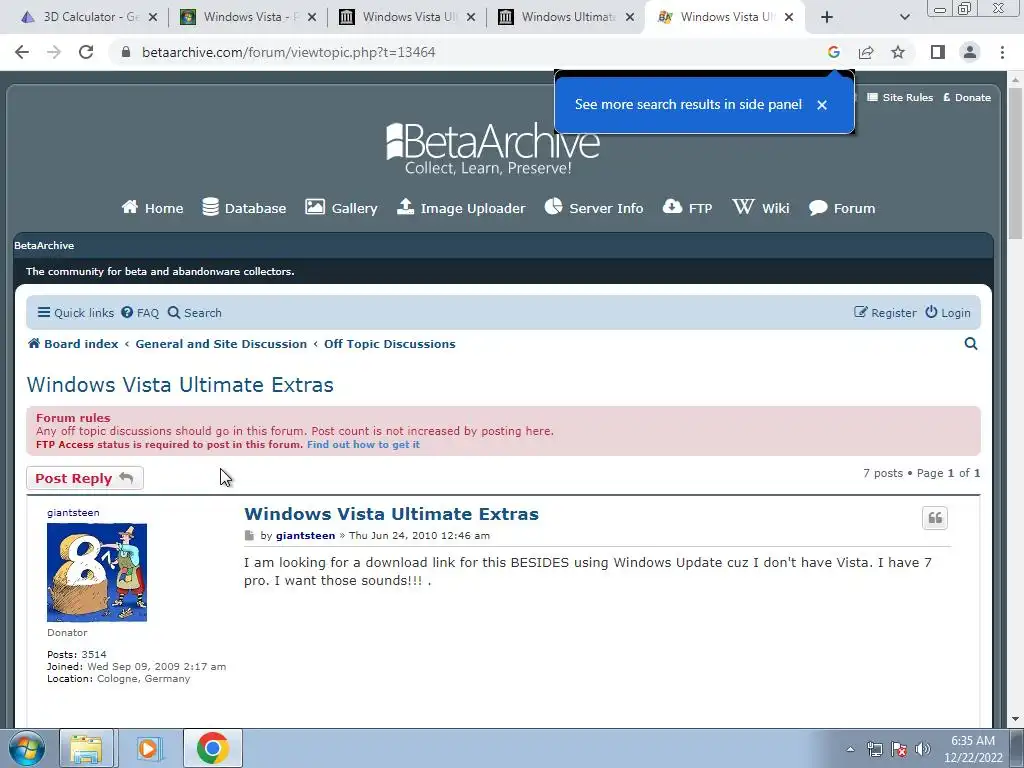Open the Action Center flag tray icon
Viewport: 1024px width, 768px height.
click(899, 749)
